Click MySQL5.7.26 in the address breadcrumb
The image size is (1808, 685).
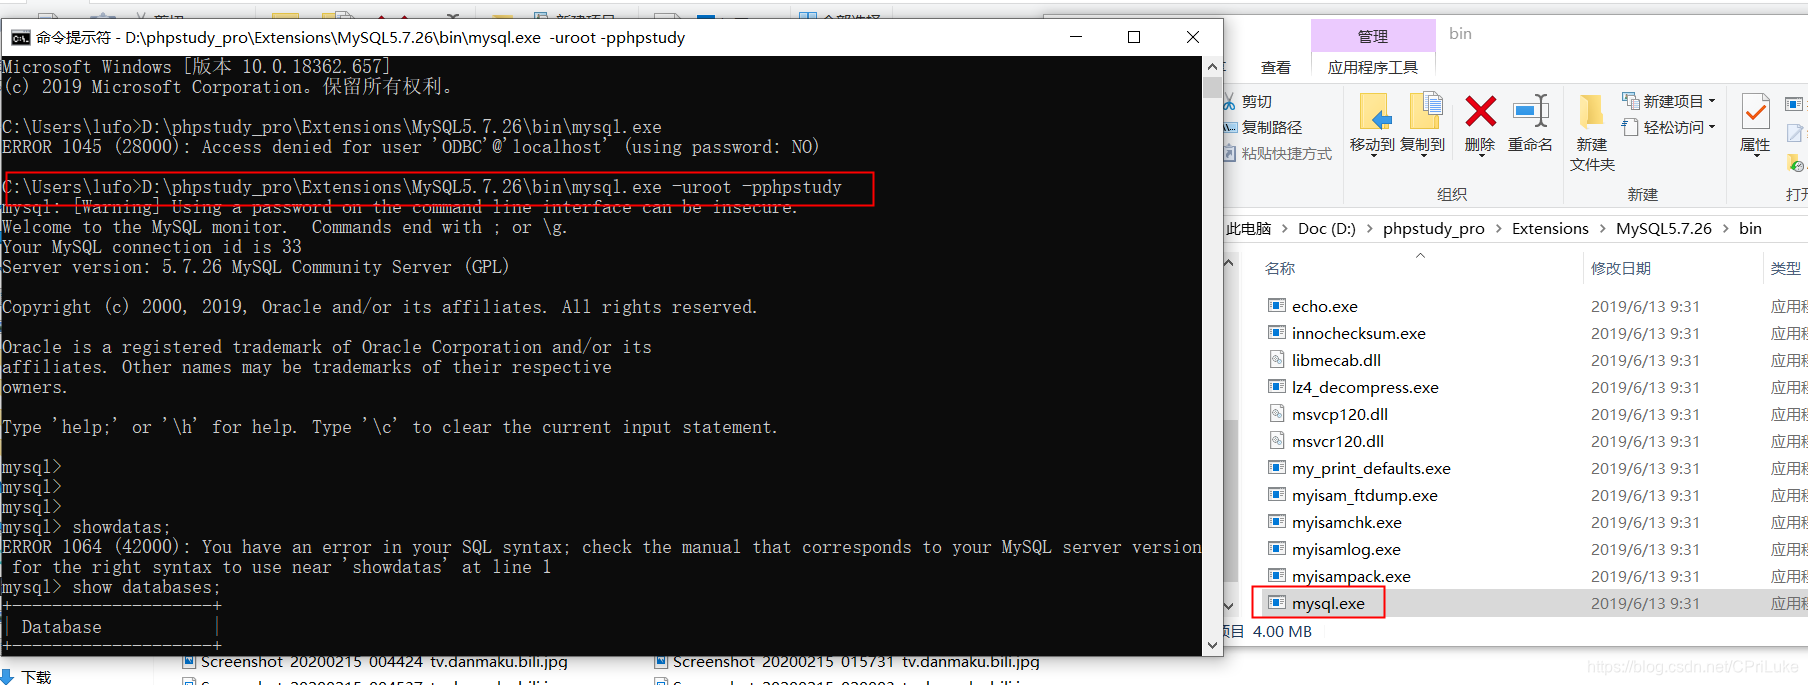click(x=1663, y=228)
